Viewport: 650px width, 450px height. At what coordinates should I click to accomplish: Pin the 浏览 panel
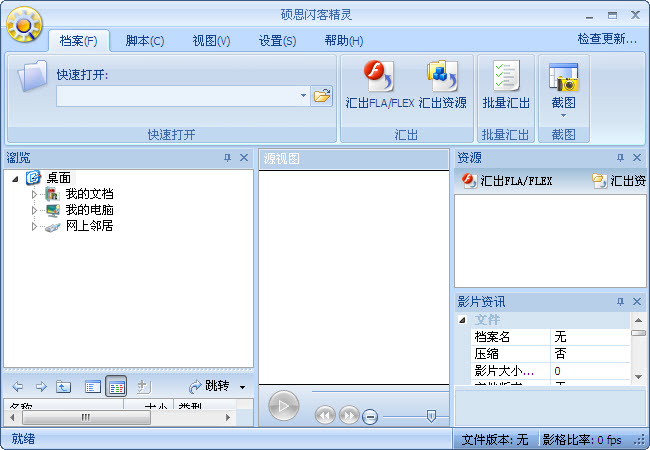point(227,157)
